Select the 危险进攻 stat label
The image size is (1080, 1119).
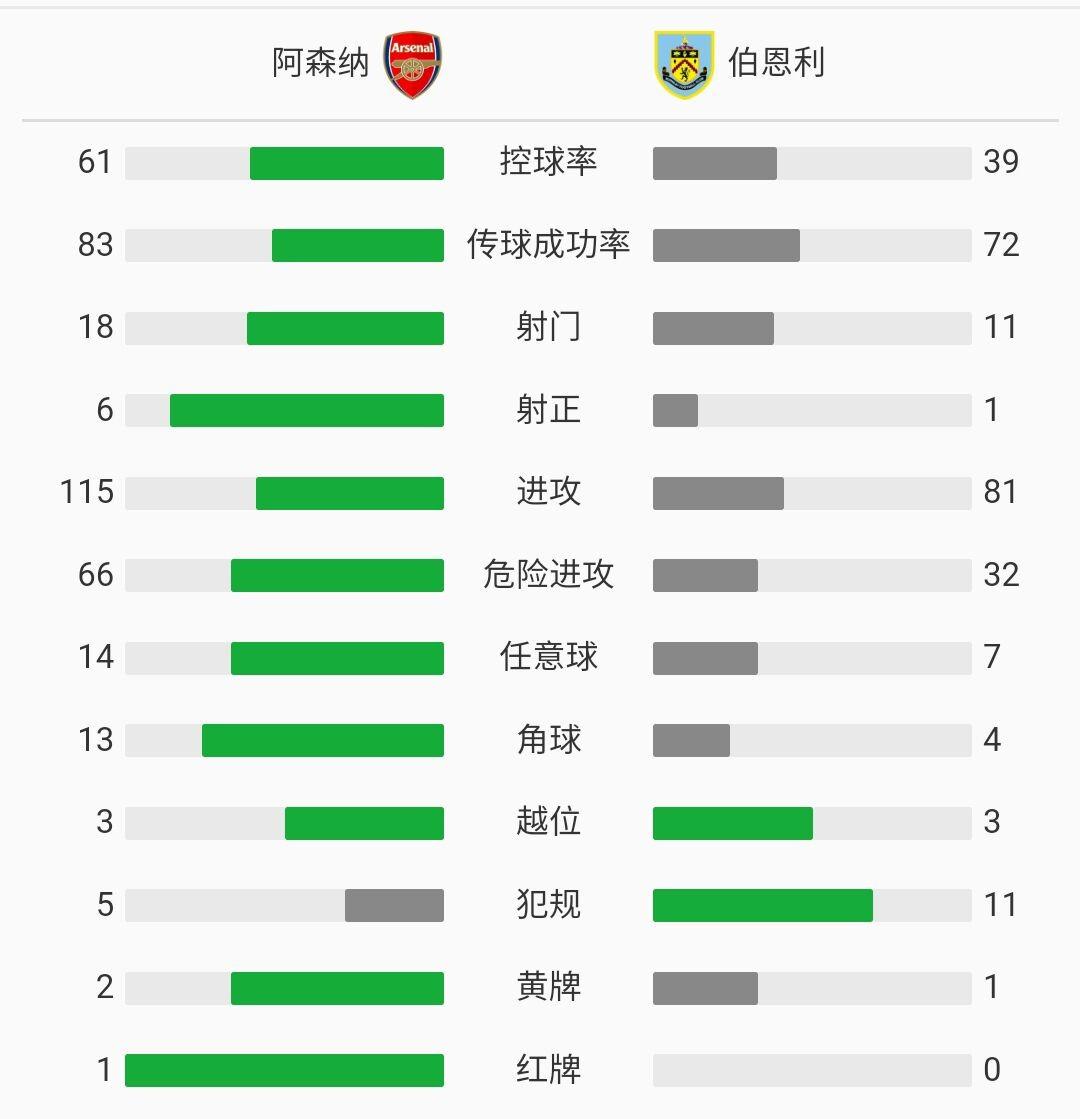pyautogui.click(x=548, y=574)
